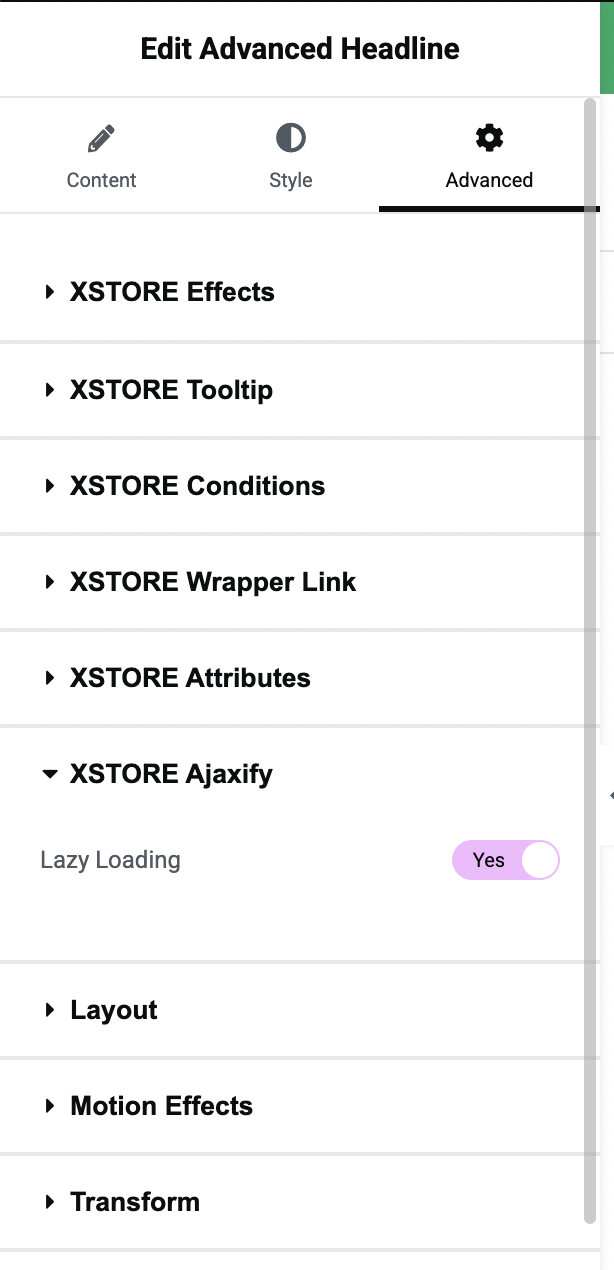Collapse the XSTORE Ajaxify section
Image resolution: width=614 pixels, height=1270 pixels.
292,774
